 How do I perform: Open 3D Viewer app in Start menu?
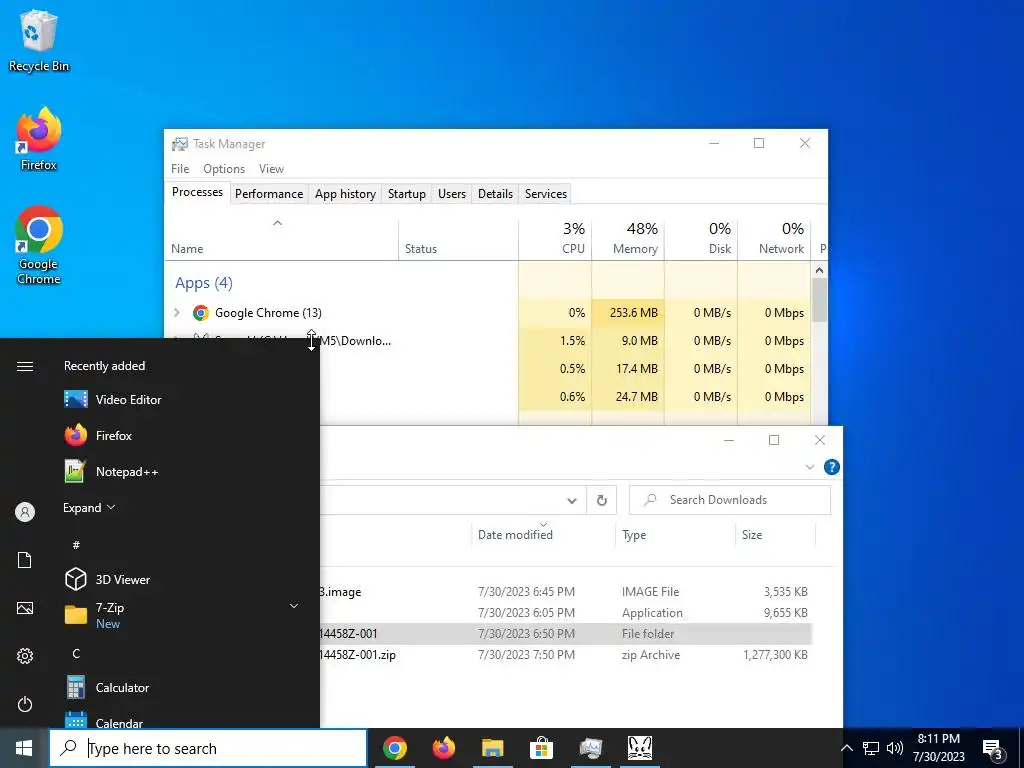coord(107,579)
